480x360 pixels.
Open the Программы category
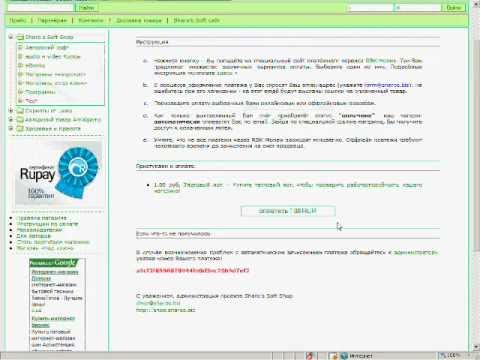click(40, 92)
